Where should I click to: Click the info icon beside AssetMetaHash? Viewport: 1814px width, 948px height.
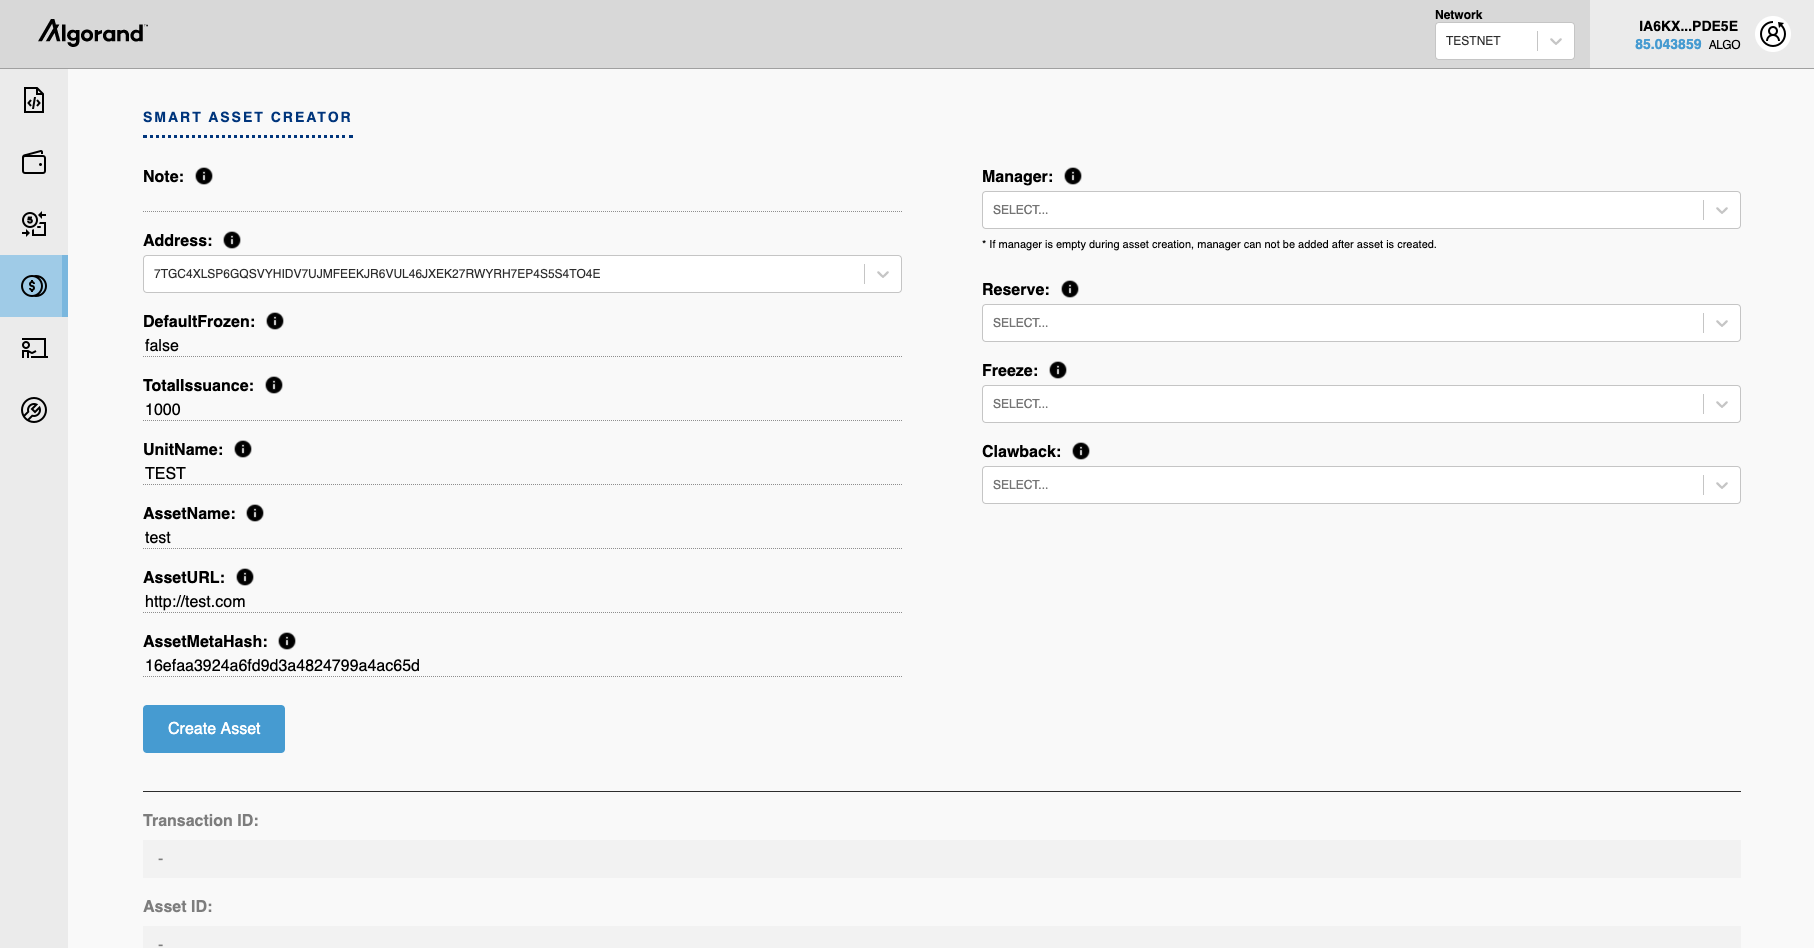coord(286,641)
